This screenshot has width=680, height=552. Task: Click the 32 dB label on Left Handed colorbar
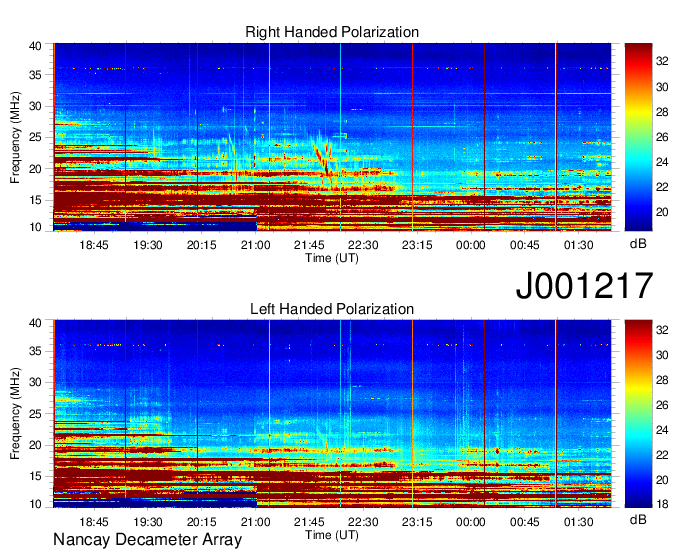click(662, 330)
